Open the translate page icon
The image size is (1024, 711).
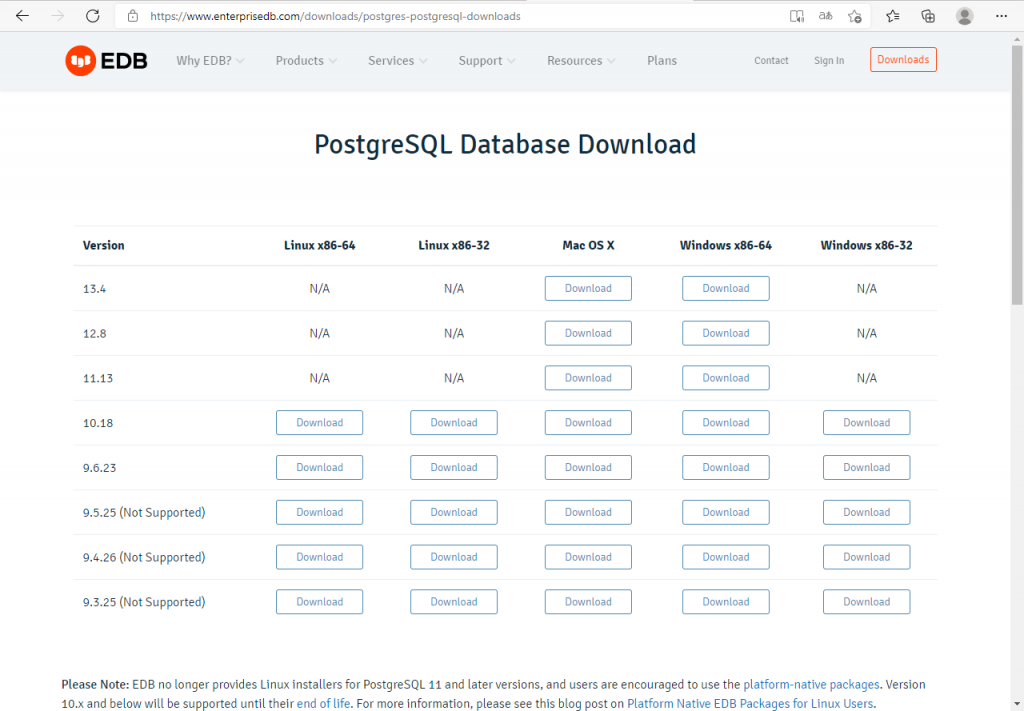click(825, 16)
